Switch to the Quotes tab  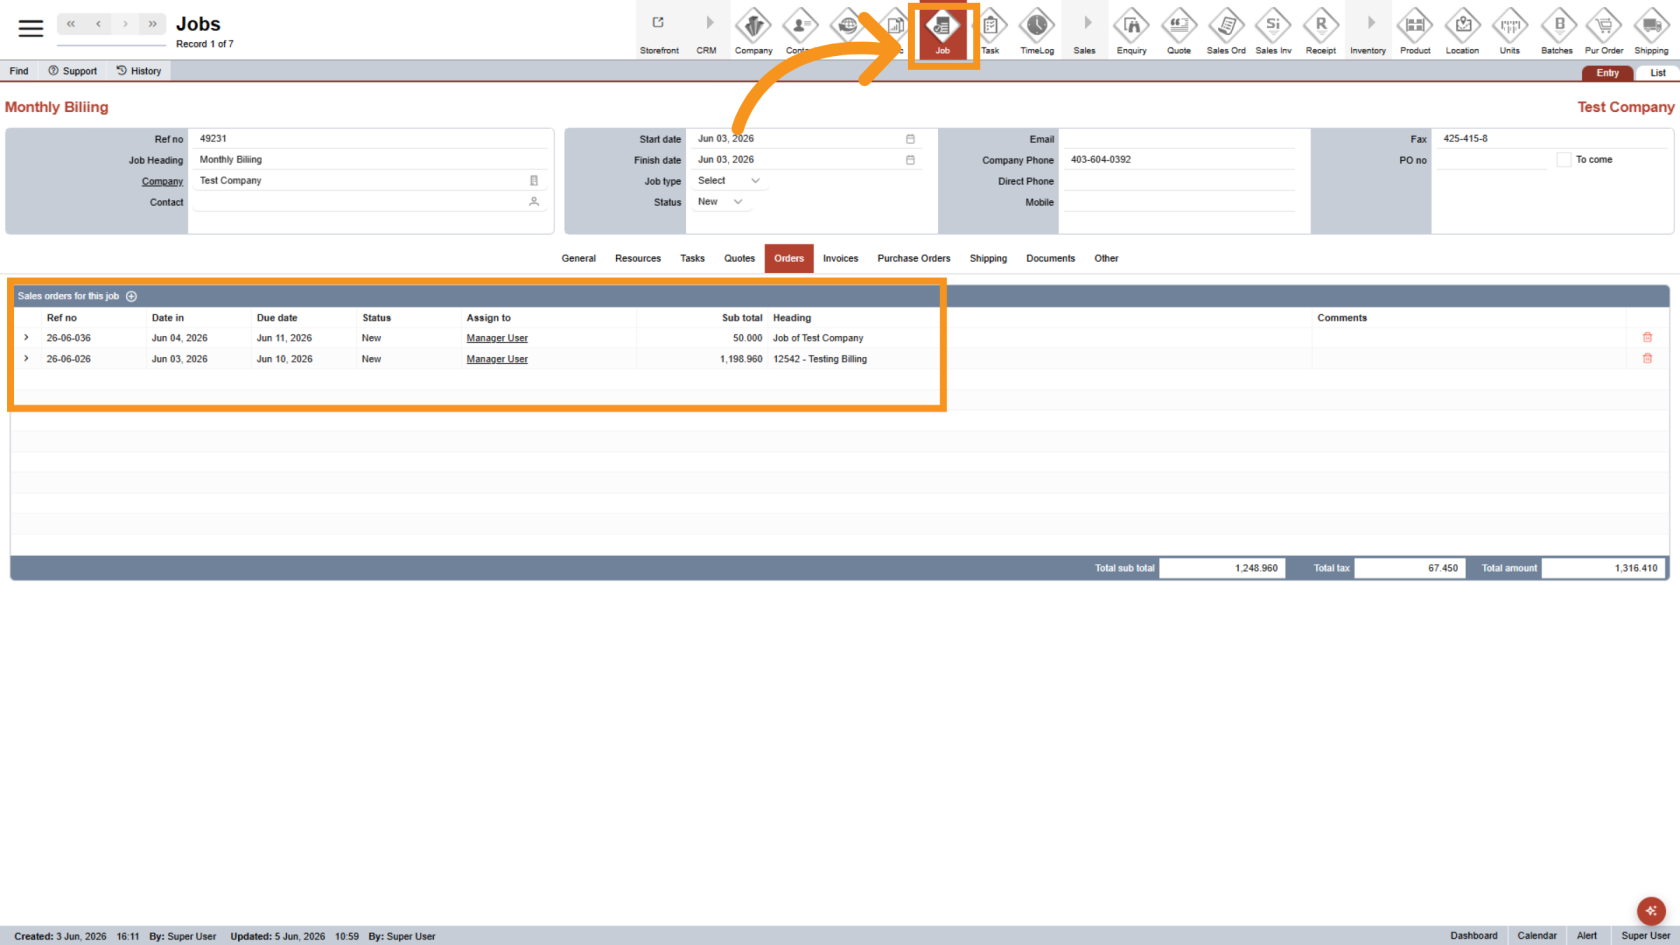(x=739, y=259)
